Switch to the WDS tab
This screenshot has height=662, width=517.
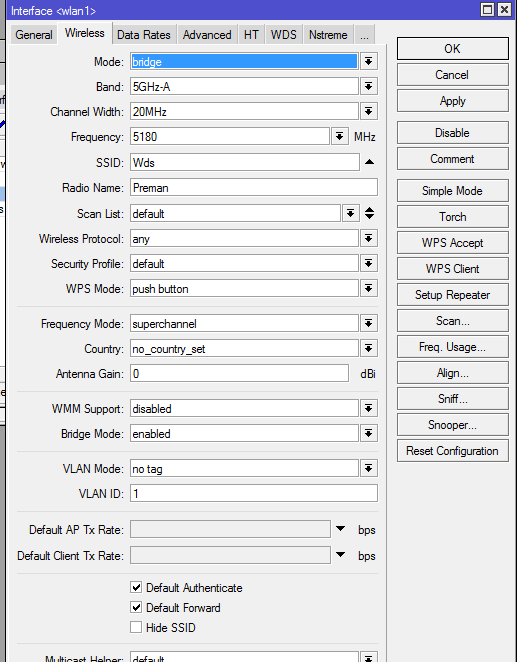click(x=284, y=35)
